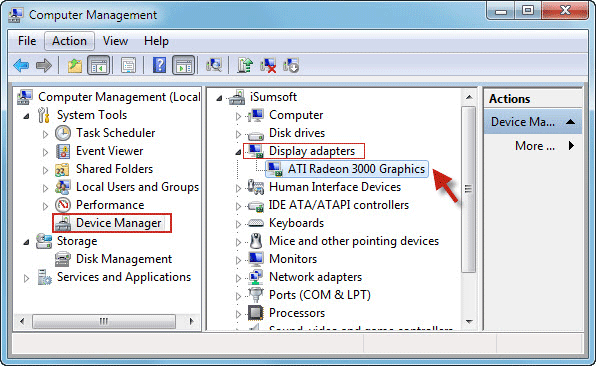This screenshot has height=366, width=596.
Task: Click Uninstall device icon with red X
Action: click(268, 65)
